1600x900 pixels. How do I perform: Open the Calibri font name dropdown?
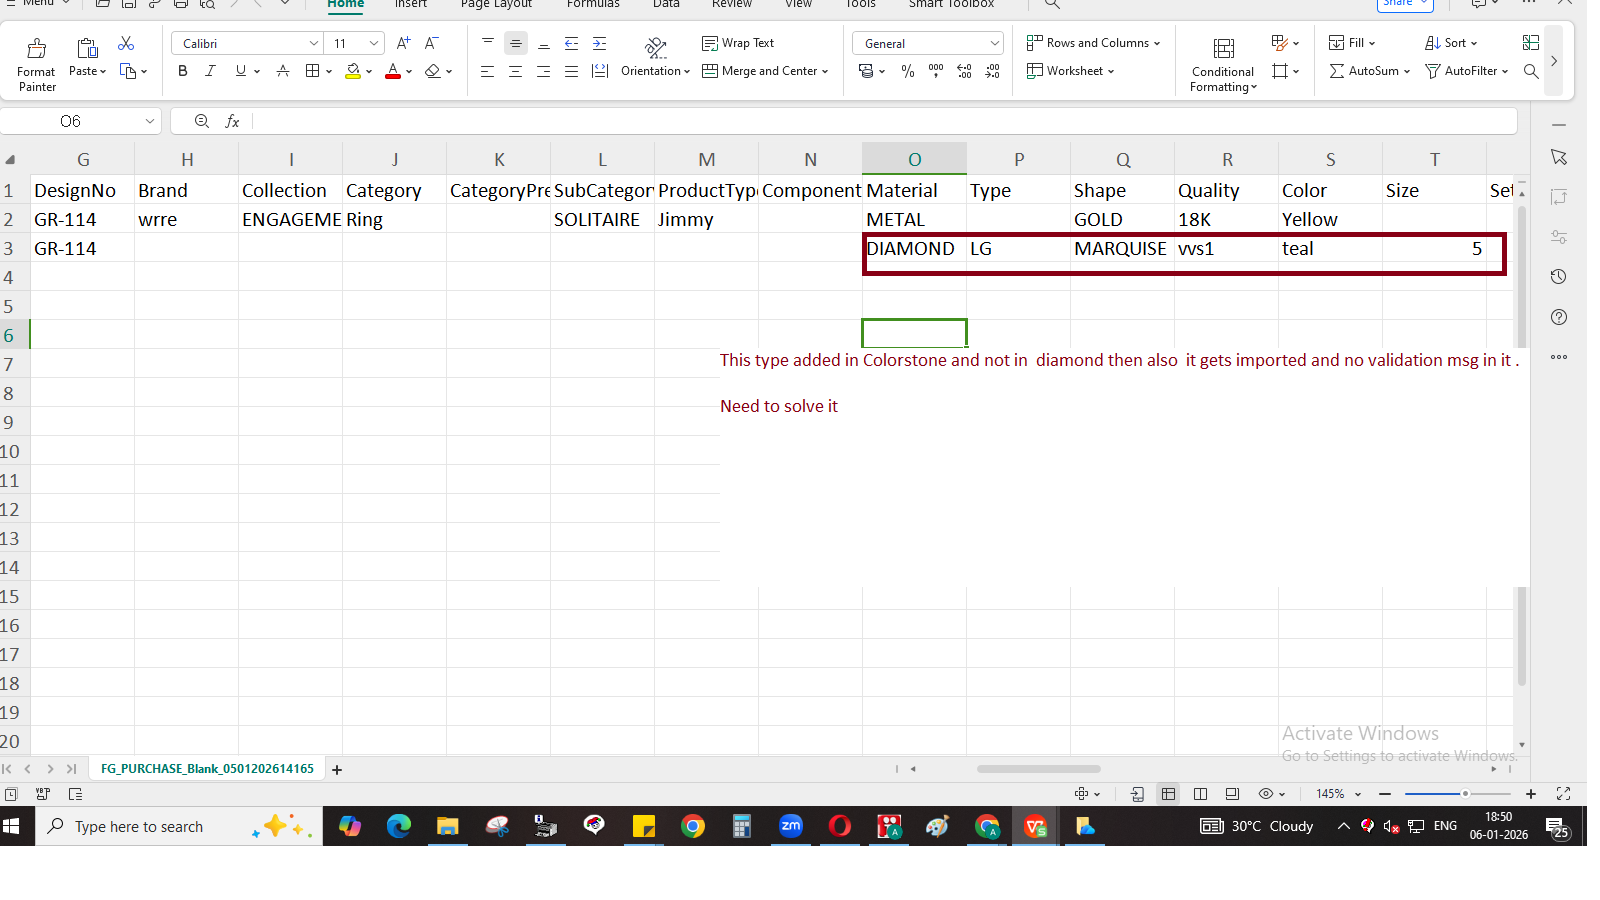pyautogui.click(x=313, y=43)
